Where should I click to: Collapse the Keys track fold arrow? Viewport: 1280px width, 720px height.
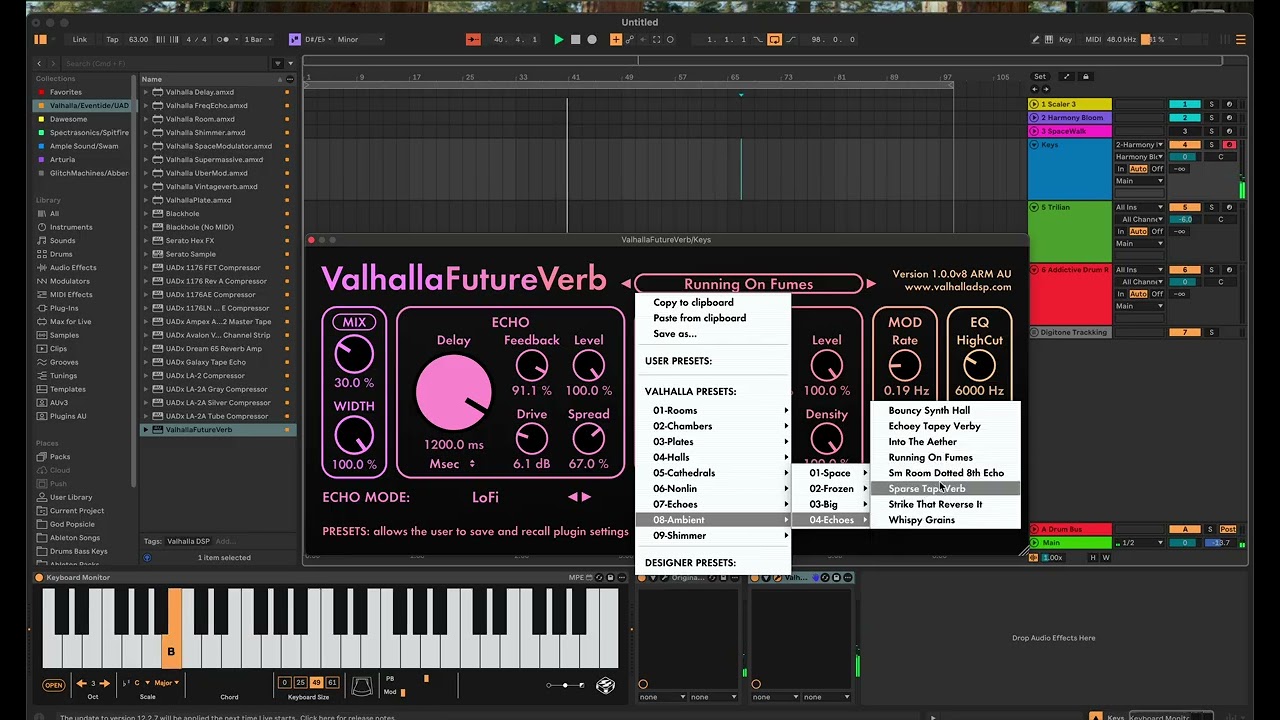point(1034,145)
